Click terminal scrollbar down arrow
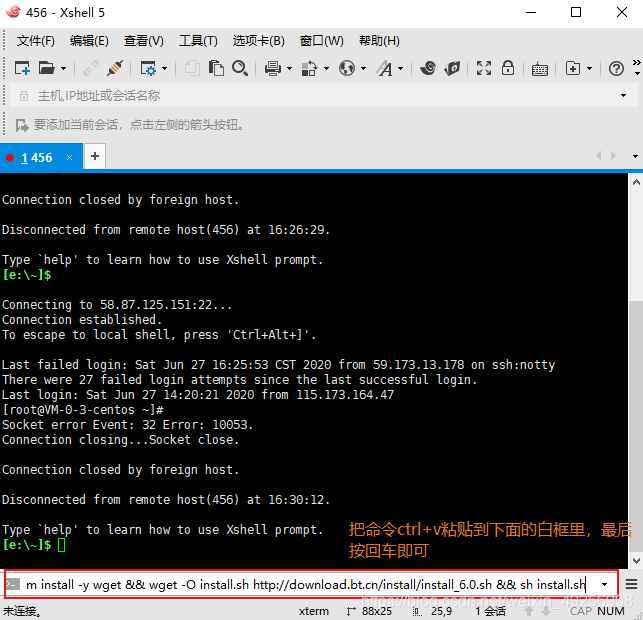643x620 pixels. pyautogui.click(x=636, y=560)
